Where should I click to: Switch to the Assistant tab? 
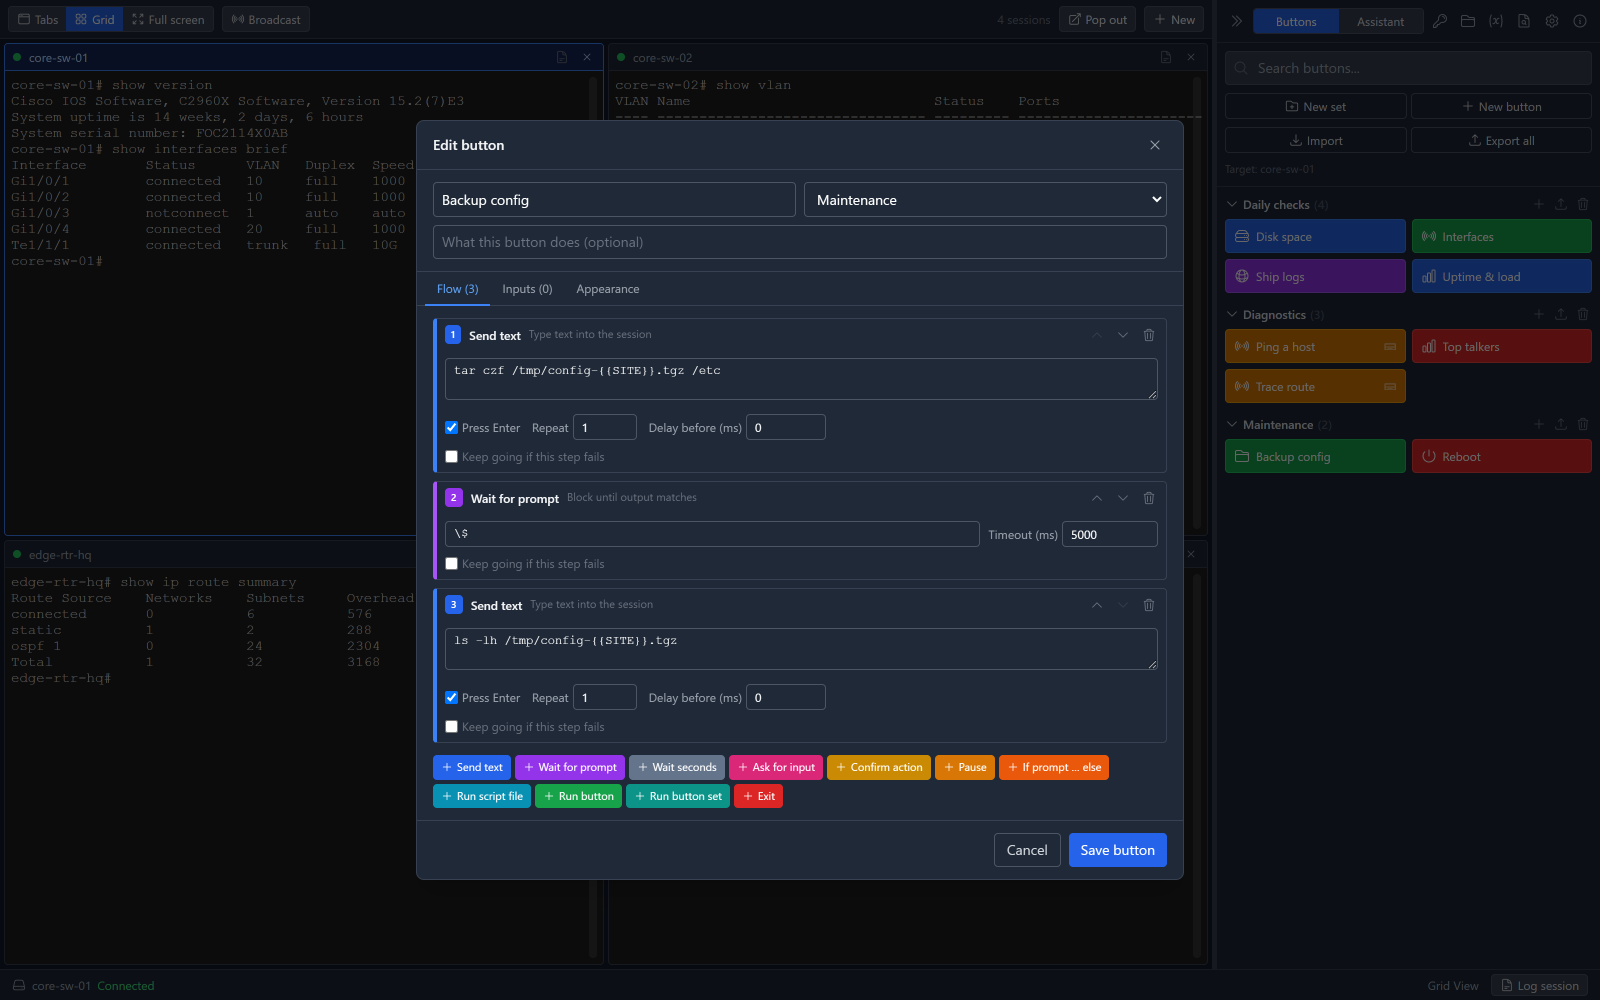click(x=1380, y=21)
